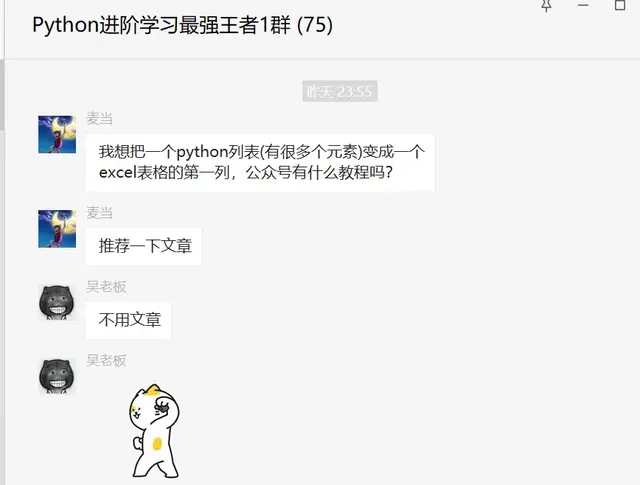Open 吴老板's avatar beside 不用文章

(57, 303)
